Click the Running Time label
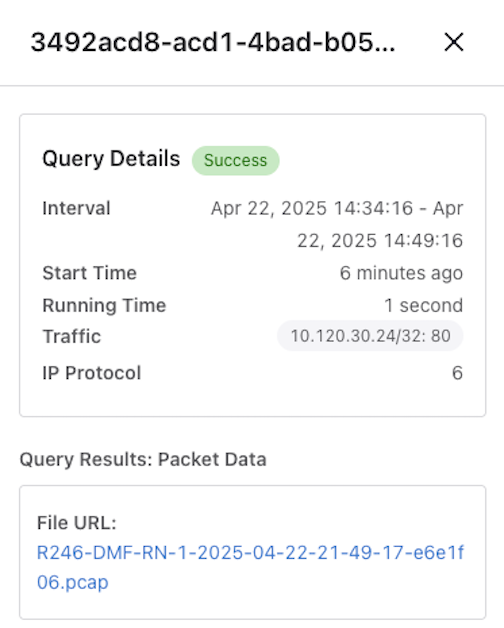The height and width of the screenshot is (628, 504). tap(104, 305)
